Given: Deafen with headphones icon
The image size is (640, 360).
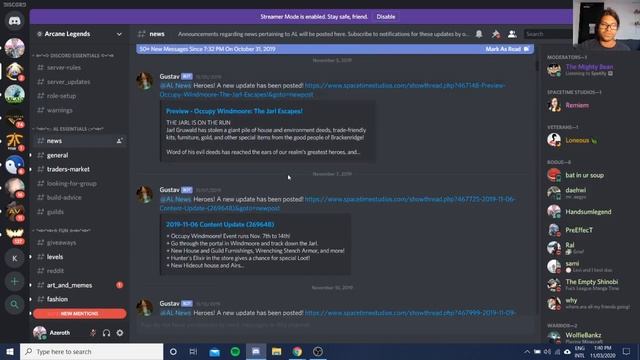Looking at the screenshot, I should point(107,333).
